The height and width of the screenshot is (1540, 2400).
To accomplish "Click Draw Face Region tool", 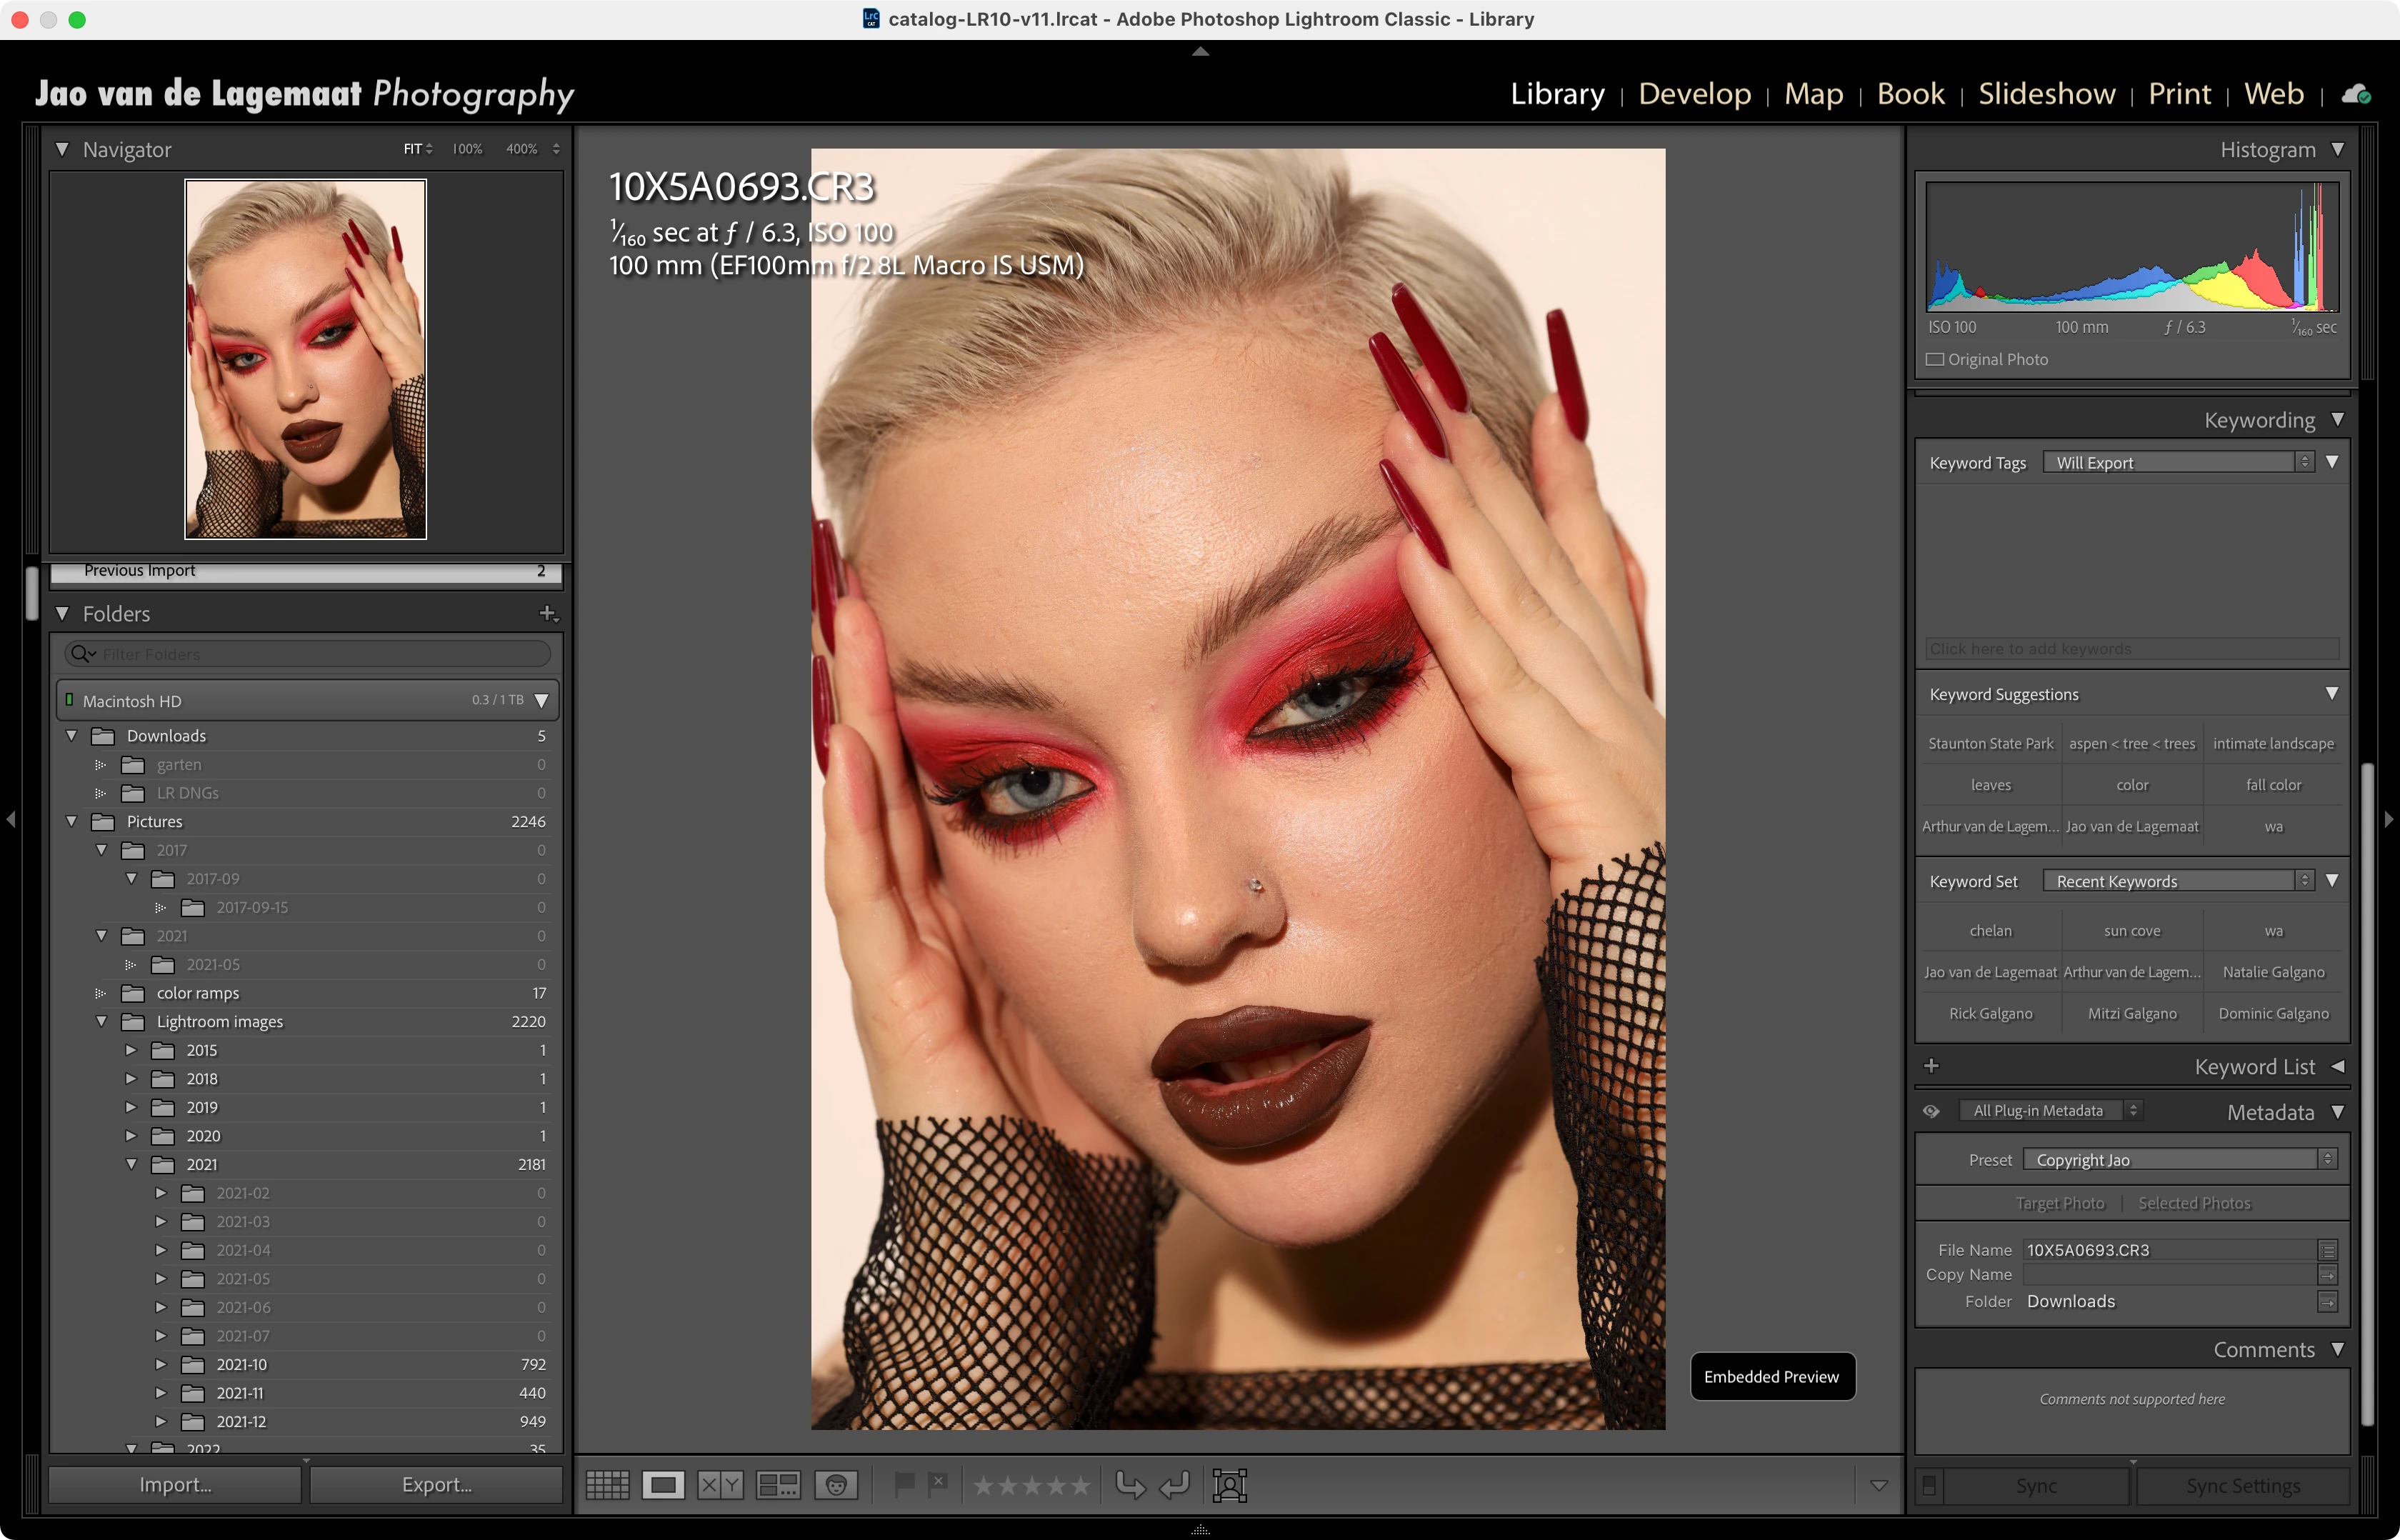I will [1229, 1485].
